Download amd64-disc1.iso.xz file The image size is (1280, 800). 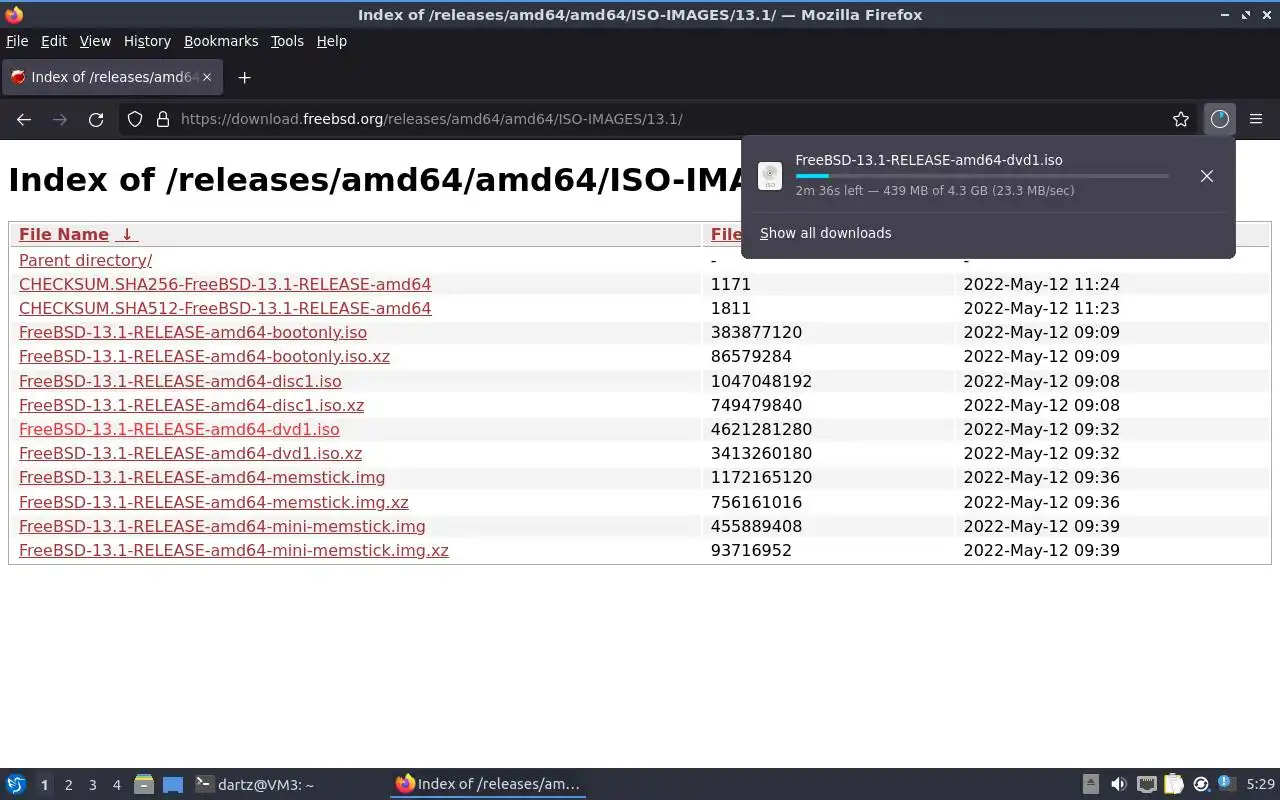(x=191, y=405)
